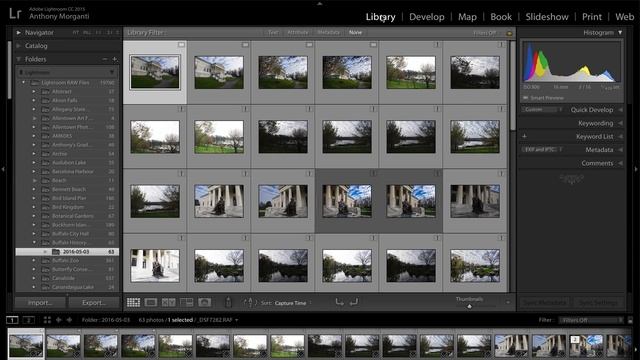The height and width of the screenshot is (360, 640).
Task: Open the Lightroom volume dropdown in Folders
Action: click(67, 72)
